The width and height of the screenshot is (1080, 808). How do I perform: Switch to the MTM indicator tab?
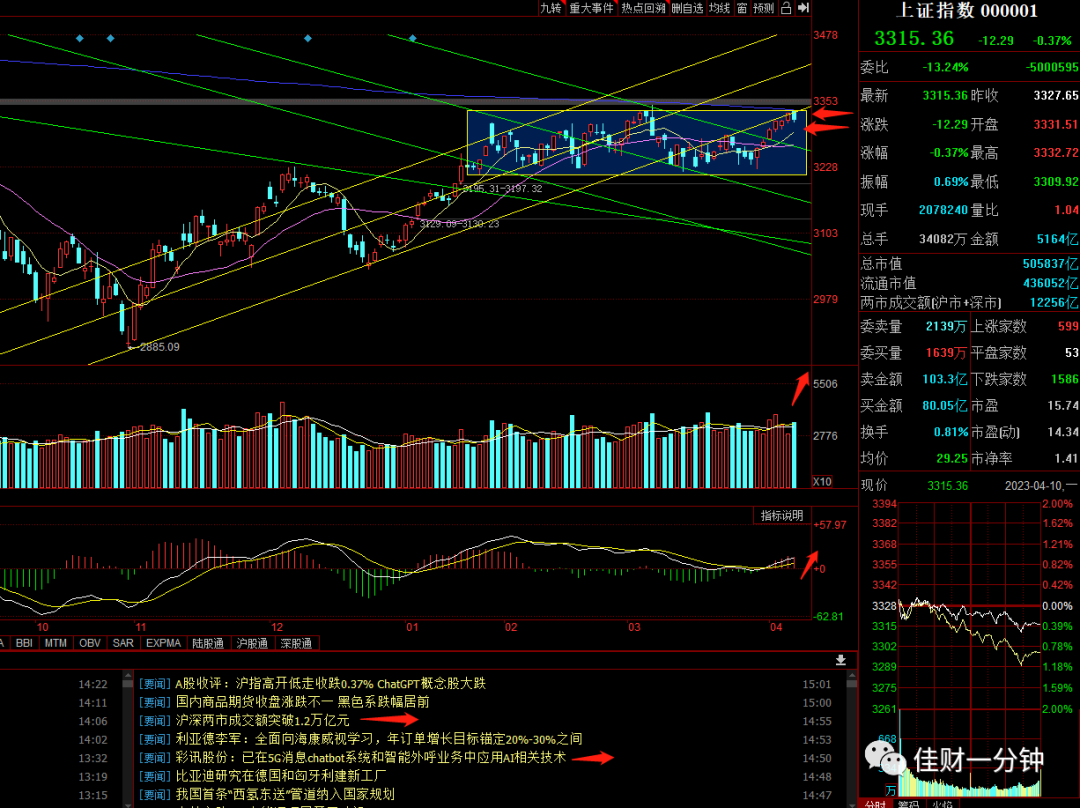click(56, 643)
